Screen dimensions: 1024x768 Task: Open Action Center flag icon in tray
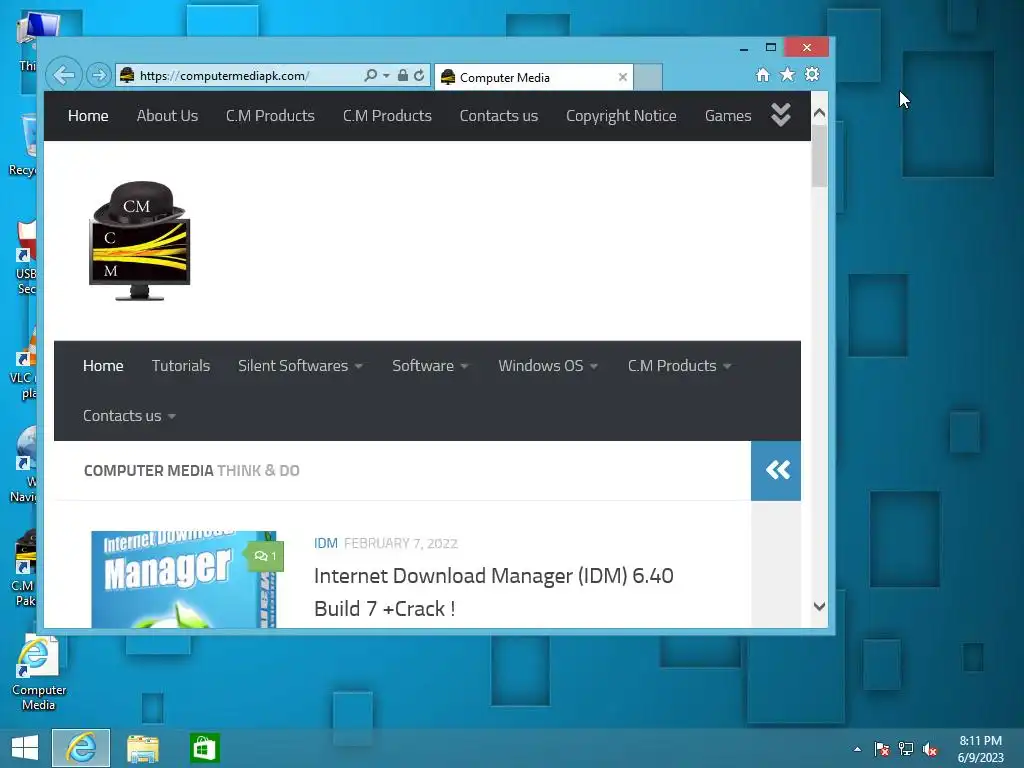click(882, 749)
